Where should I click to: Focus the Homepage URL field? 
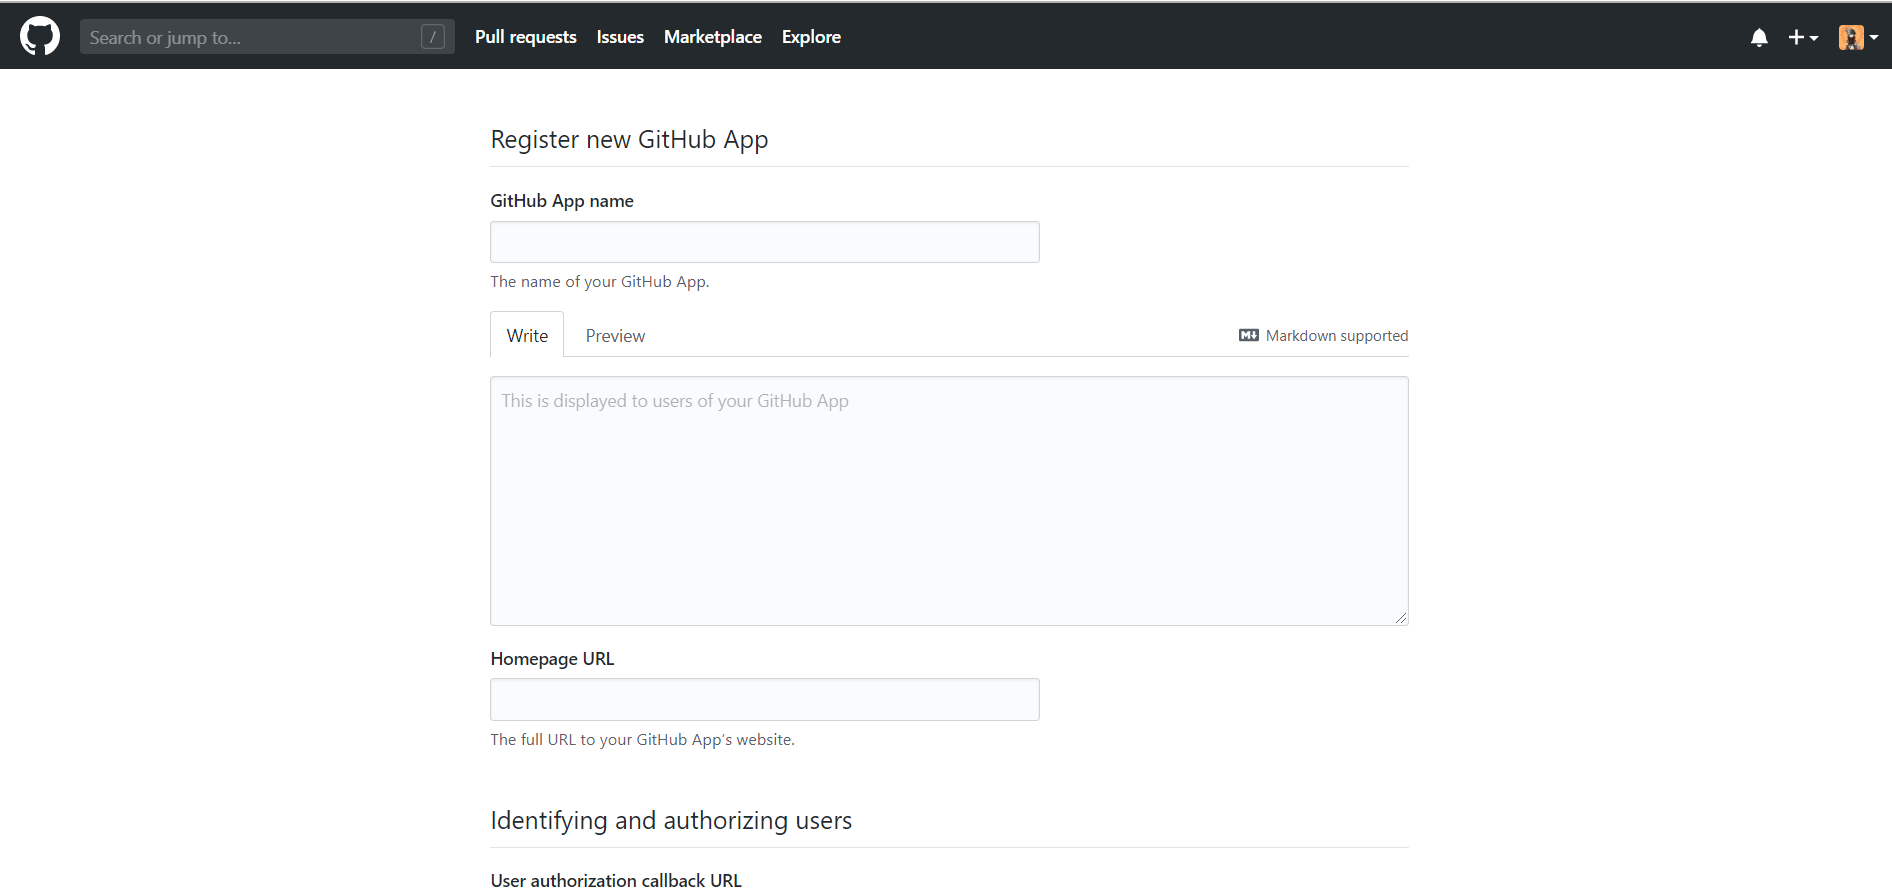[765, 700]
